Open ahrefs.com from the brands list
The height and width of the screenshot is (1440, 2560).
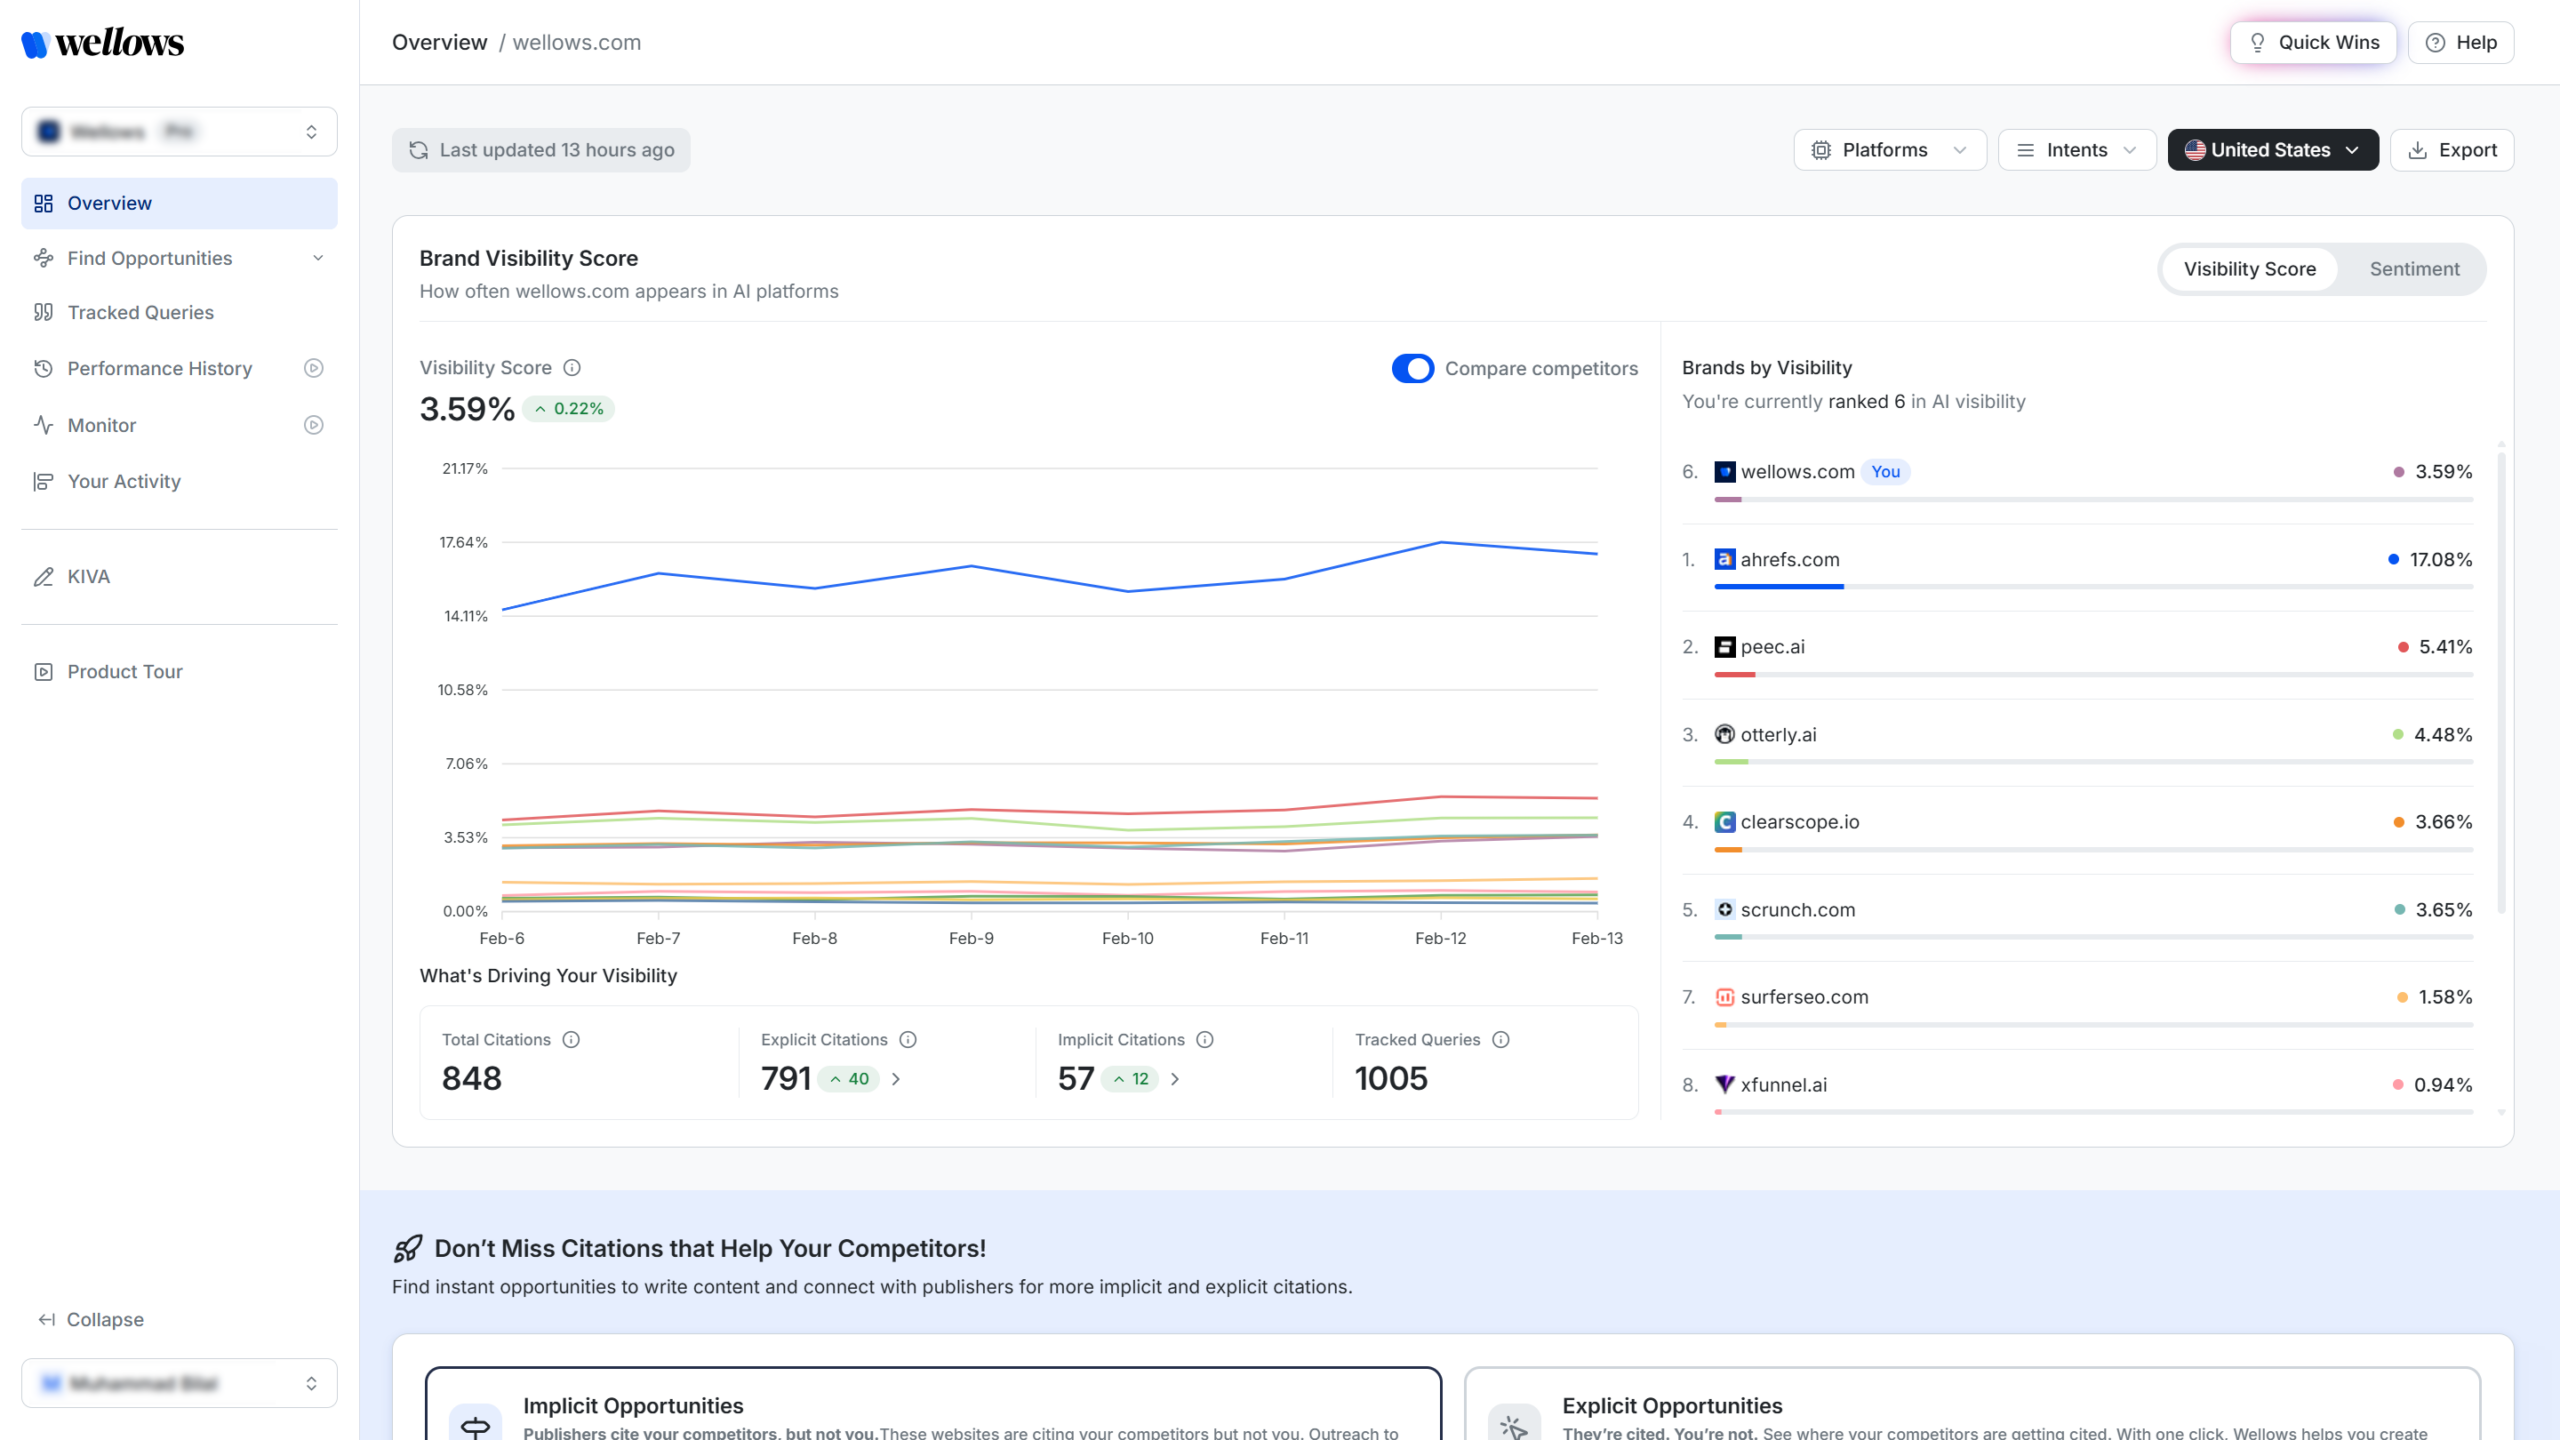click(1789, 559)
